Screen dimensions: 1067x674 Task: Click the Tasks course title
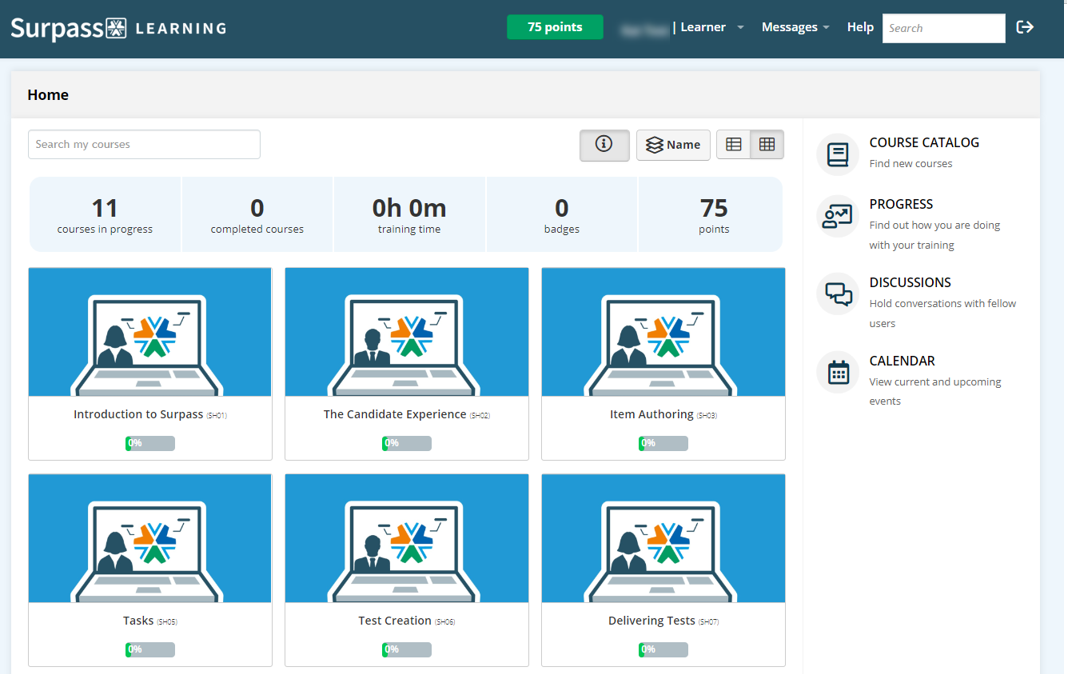(138, 620)
